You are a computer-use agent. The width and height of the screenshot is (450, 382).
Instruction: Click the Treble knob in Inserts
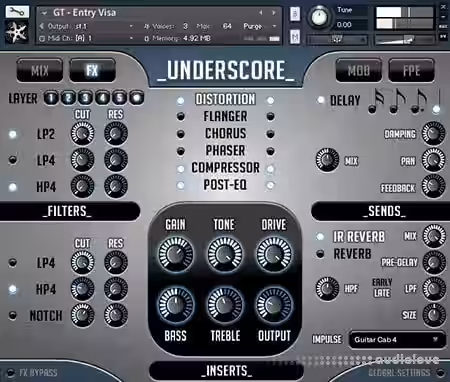tap(225, 305)
